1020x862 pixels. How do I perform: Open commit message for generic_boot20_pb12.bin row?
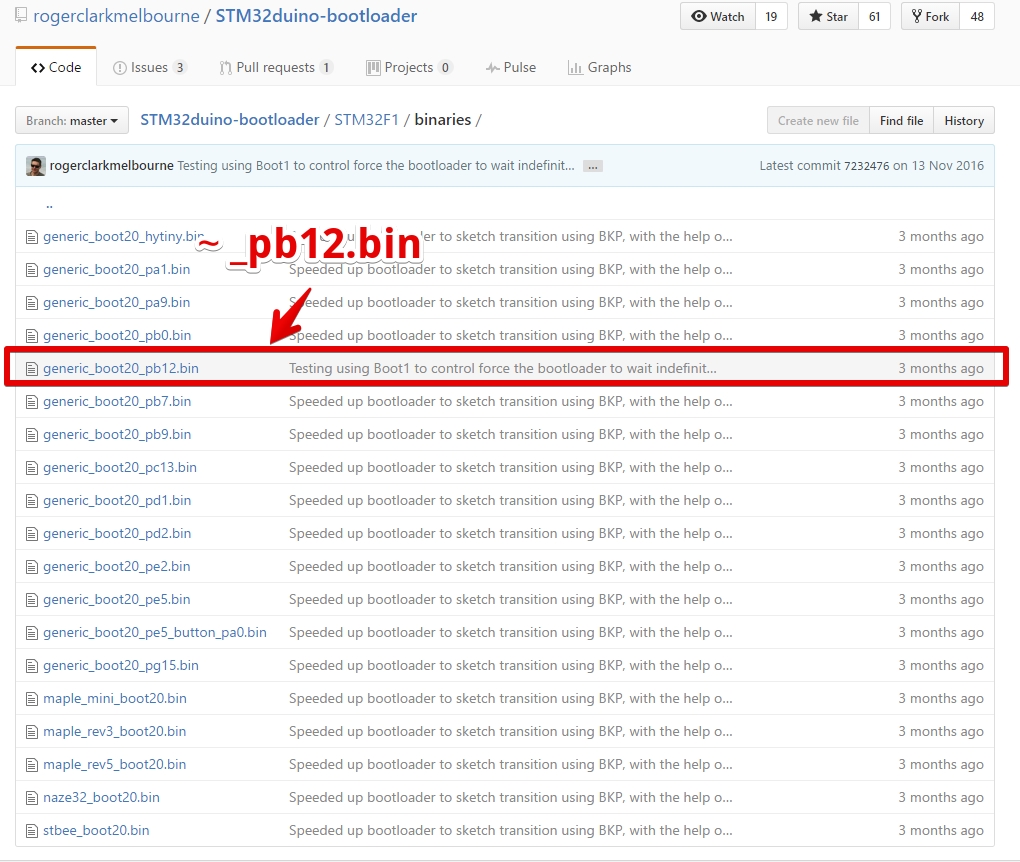(x=503, y=368)
